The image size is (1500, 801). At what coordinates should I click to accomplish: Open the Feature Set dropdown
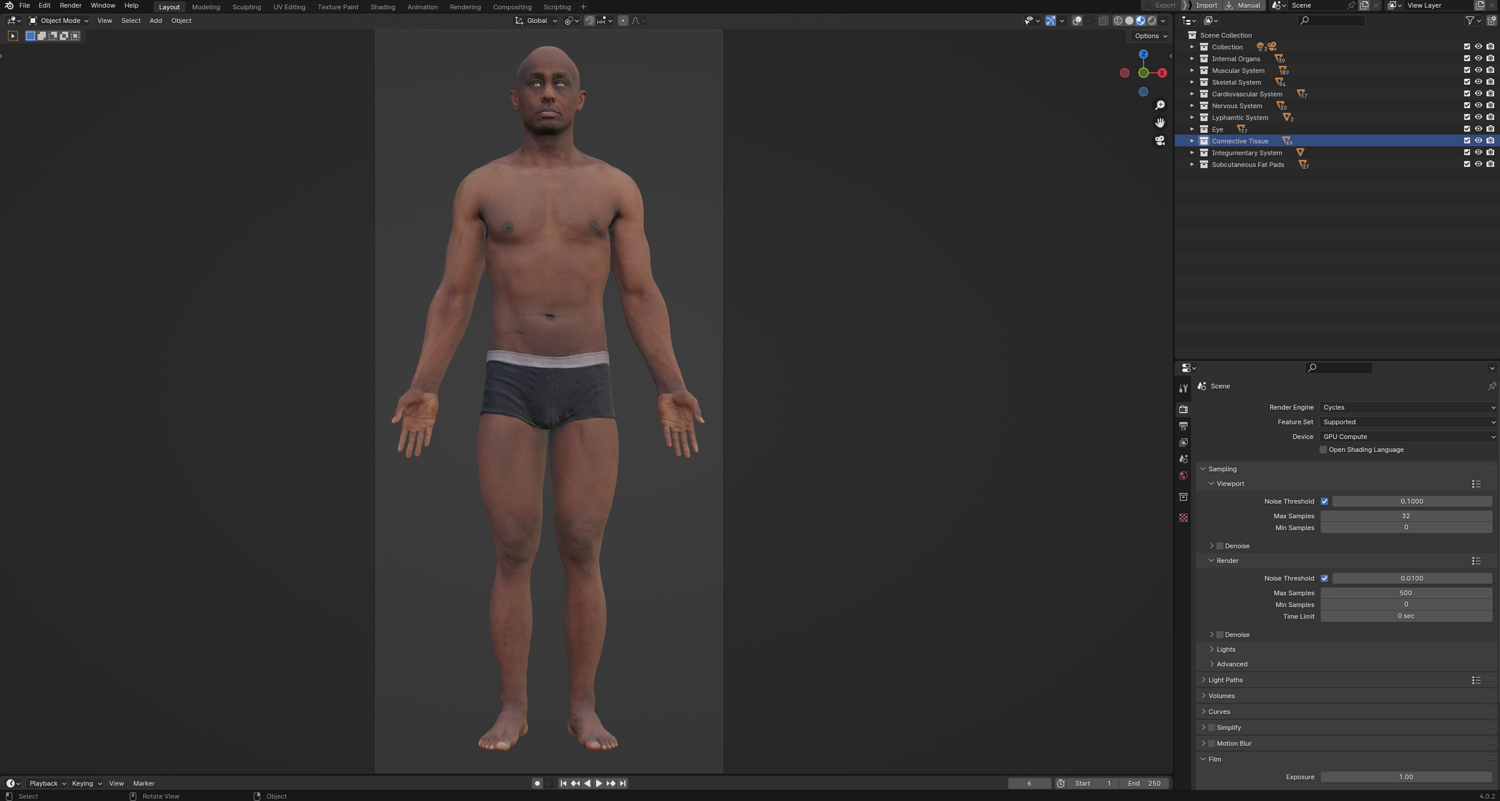[1408, 422]
